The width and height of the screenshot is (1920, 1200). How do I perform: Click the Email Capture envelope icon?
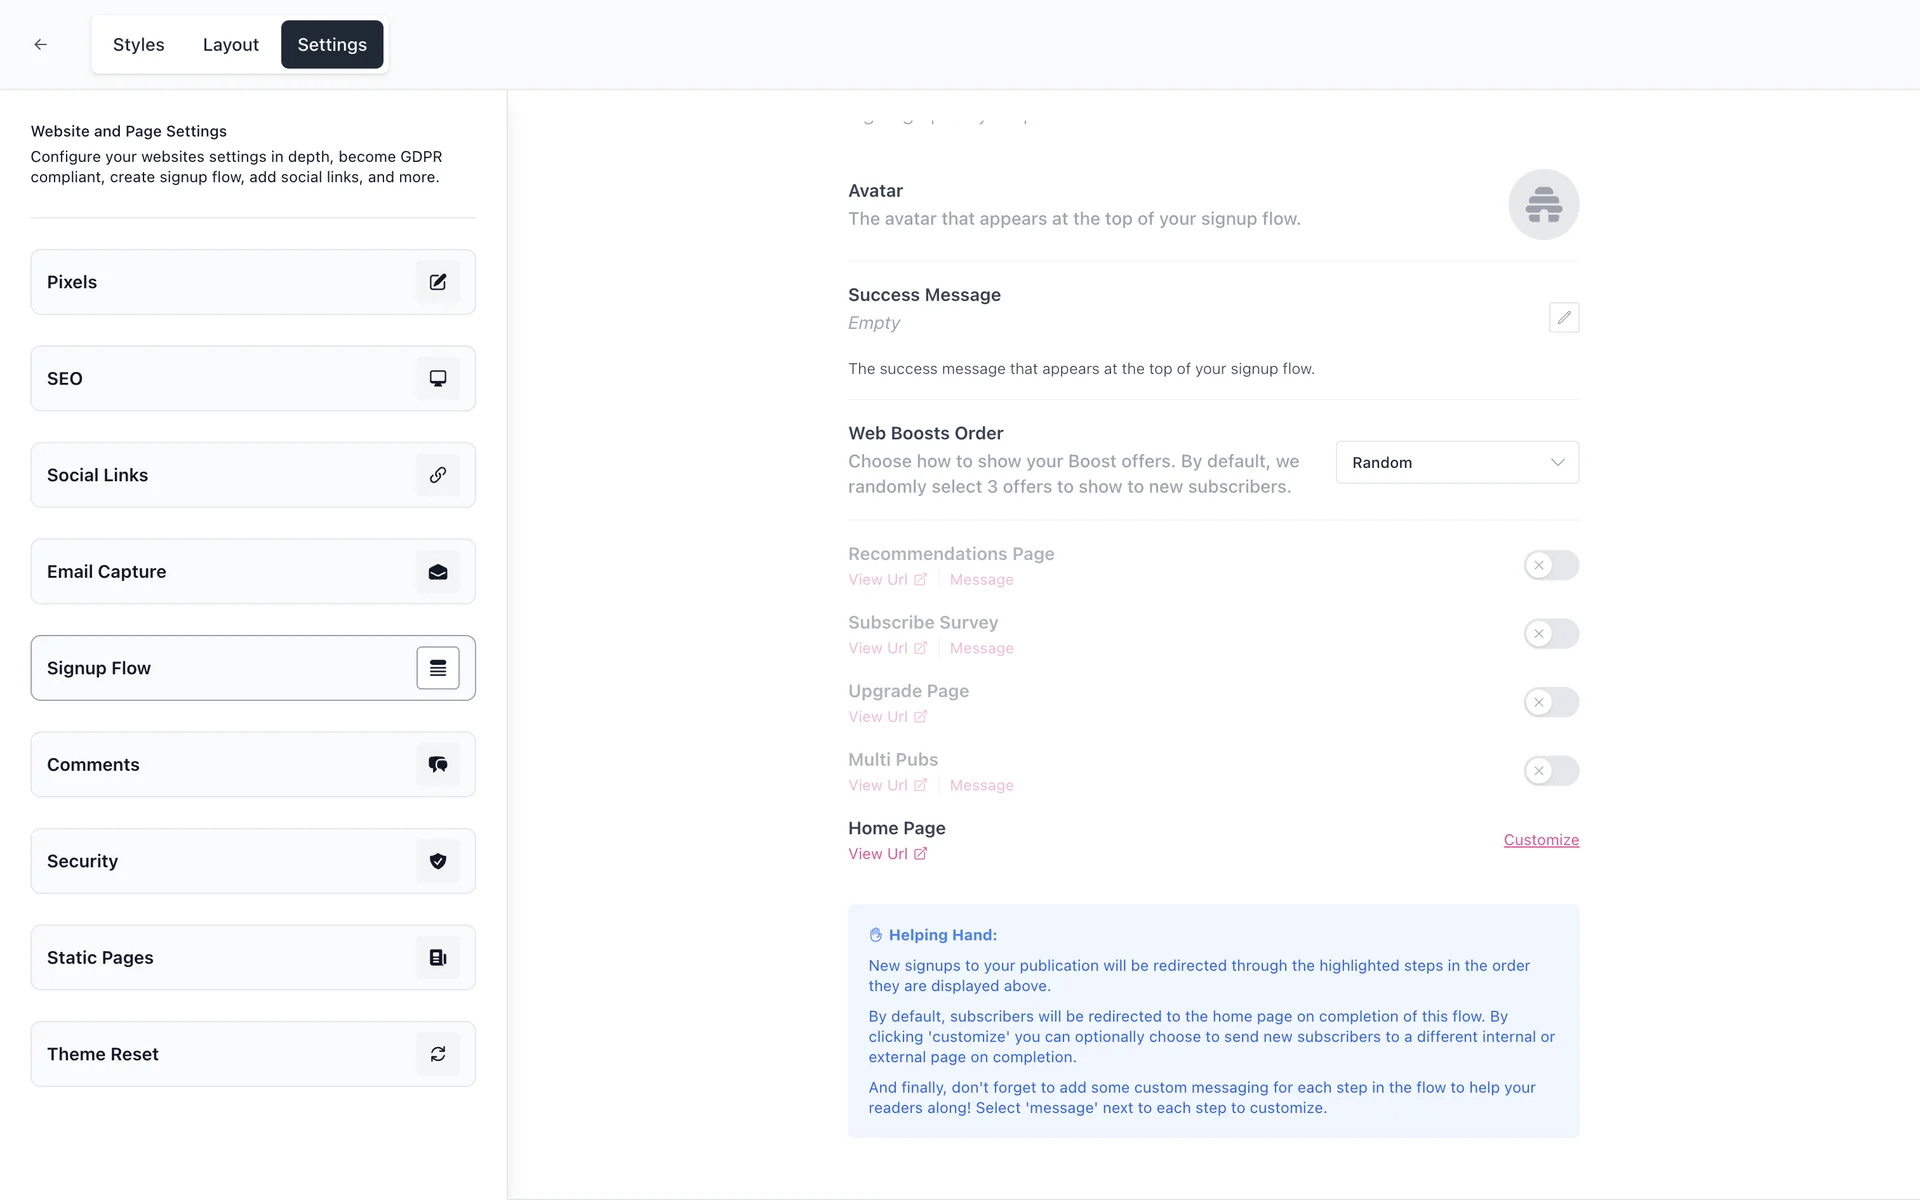pyautogui.click(x=437, y=572)
